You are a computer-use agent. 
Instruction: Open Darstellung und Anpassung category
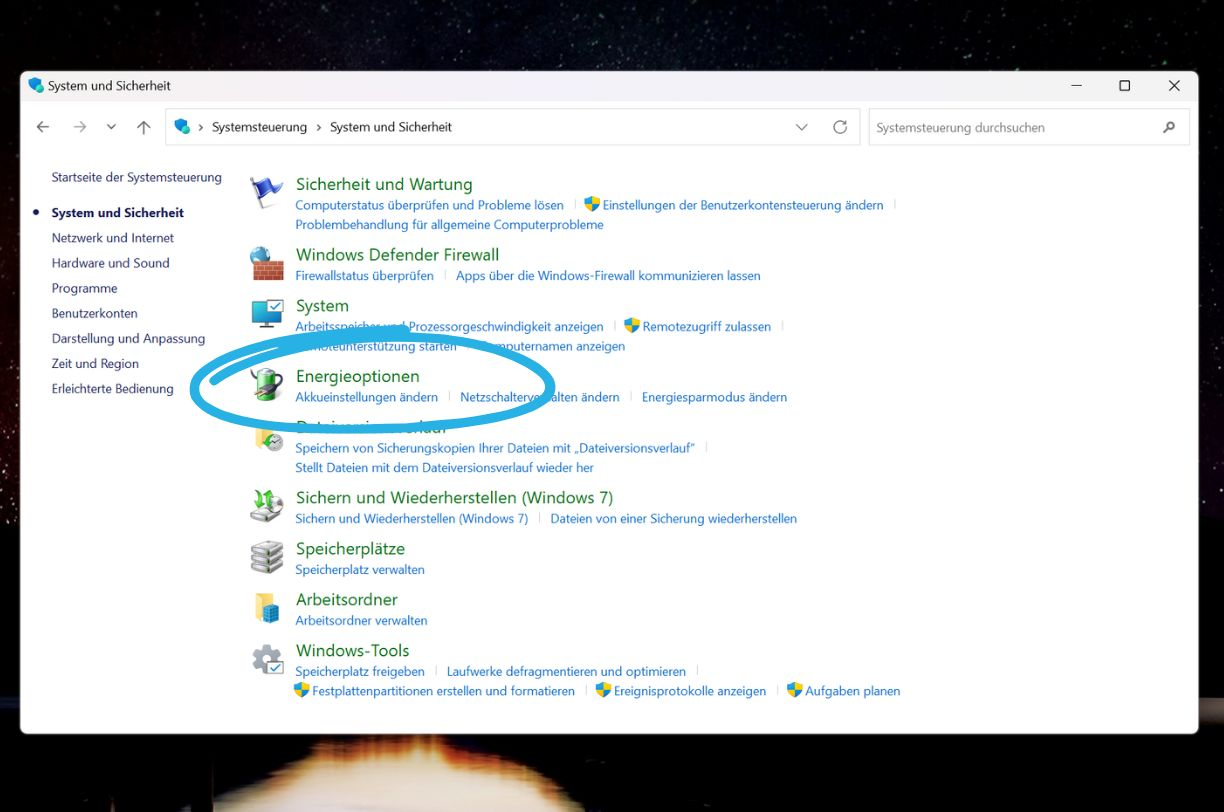click(x=128, y=338)
